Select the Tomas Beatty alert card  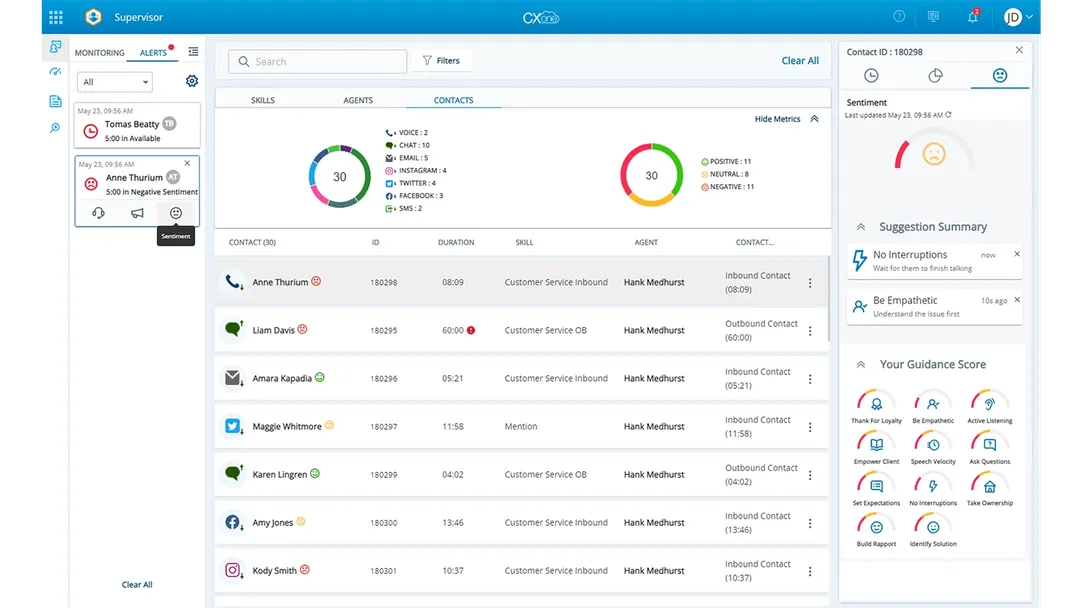137,125
